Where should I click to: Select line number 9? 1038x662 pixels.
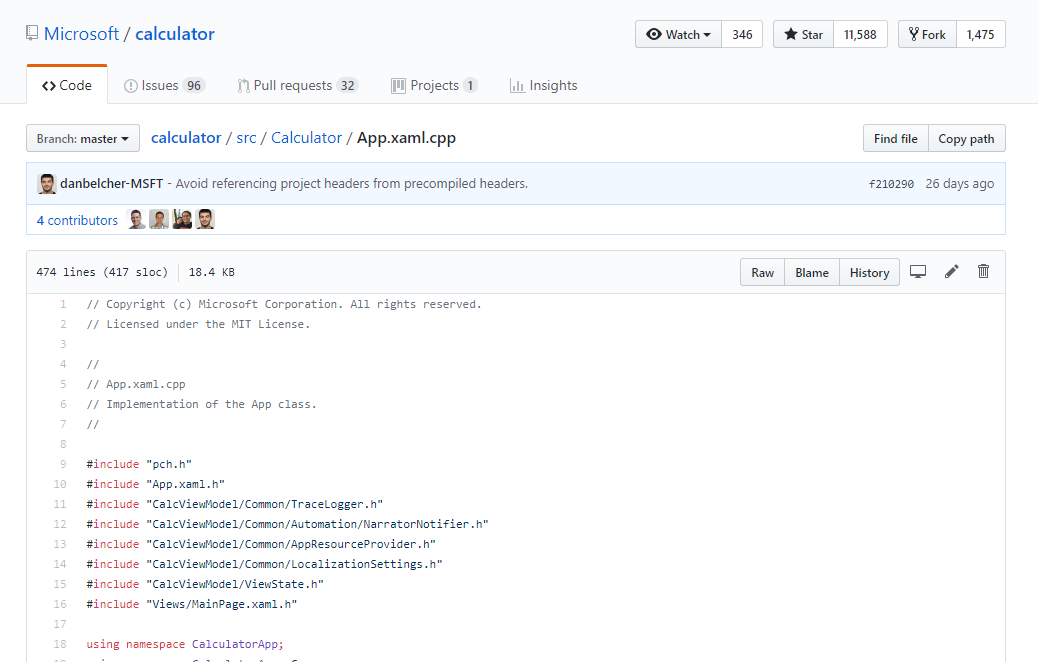pyautogui.click(x=63, y=464)
